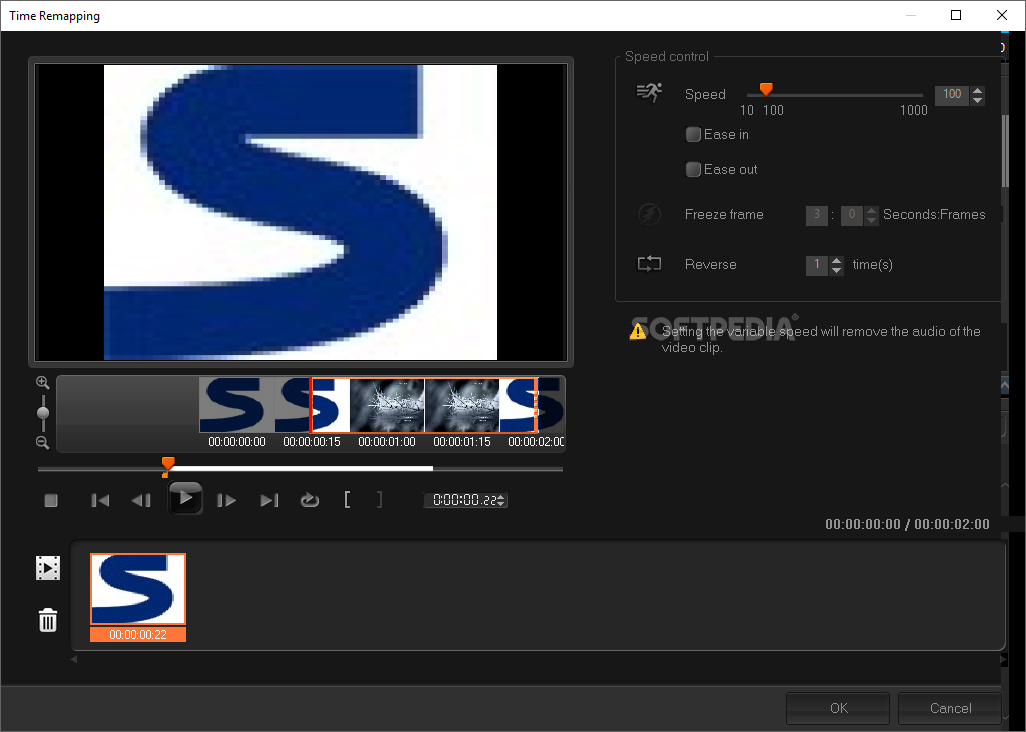Click the Cancel button
1026x732 pixels.
pyautogui.click(x=950, y=708)
